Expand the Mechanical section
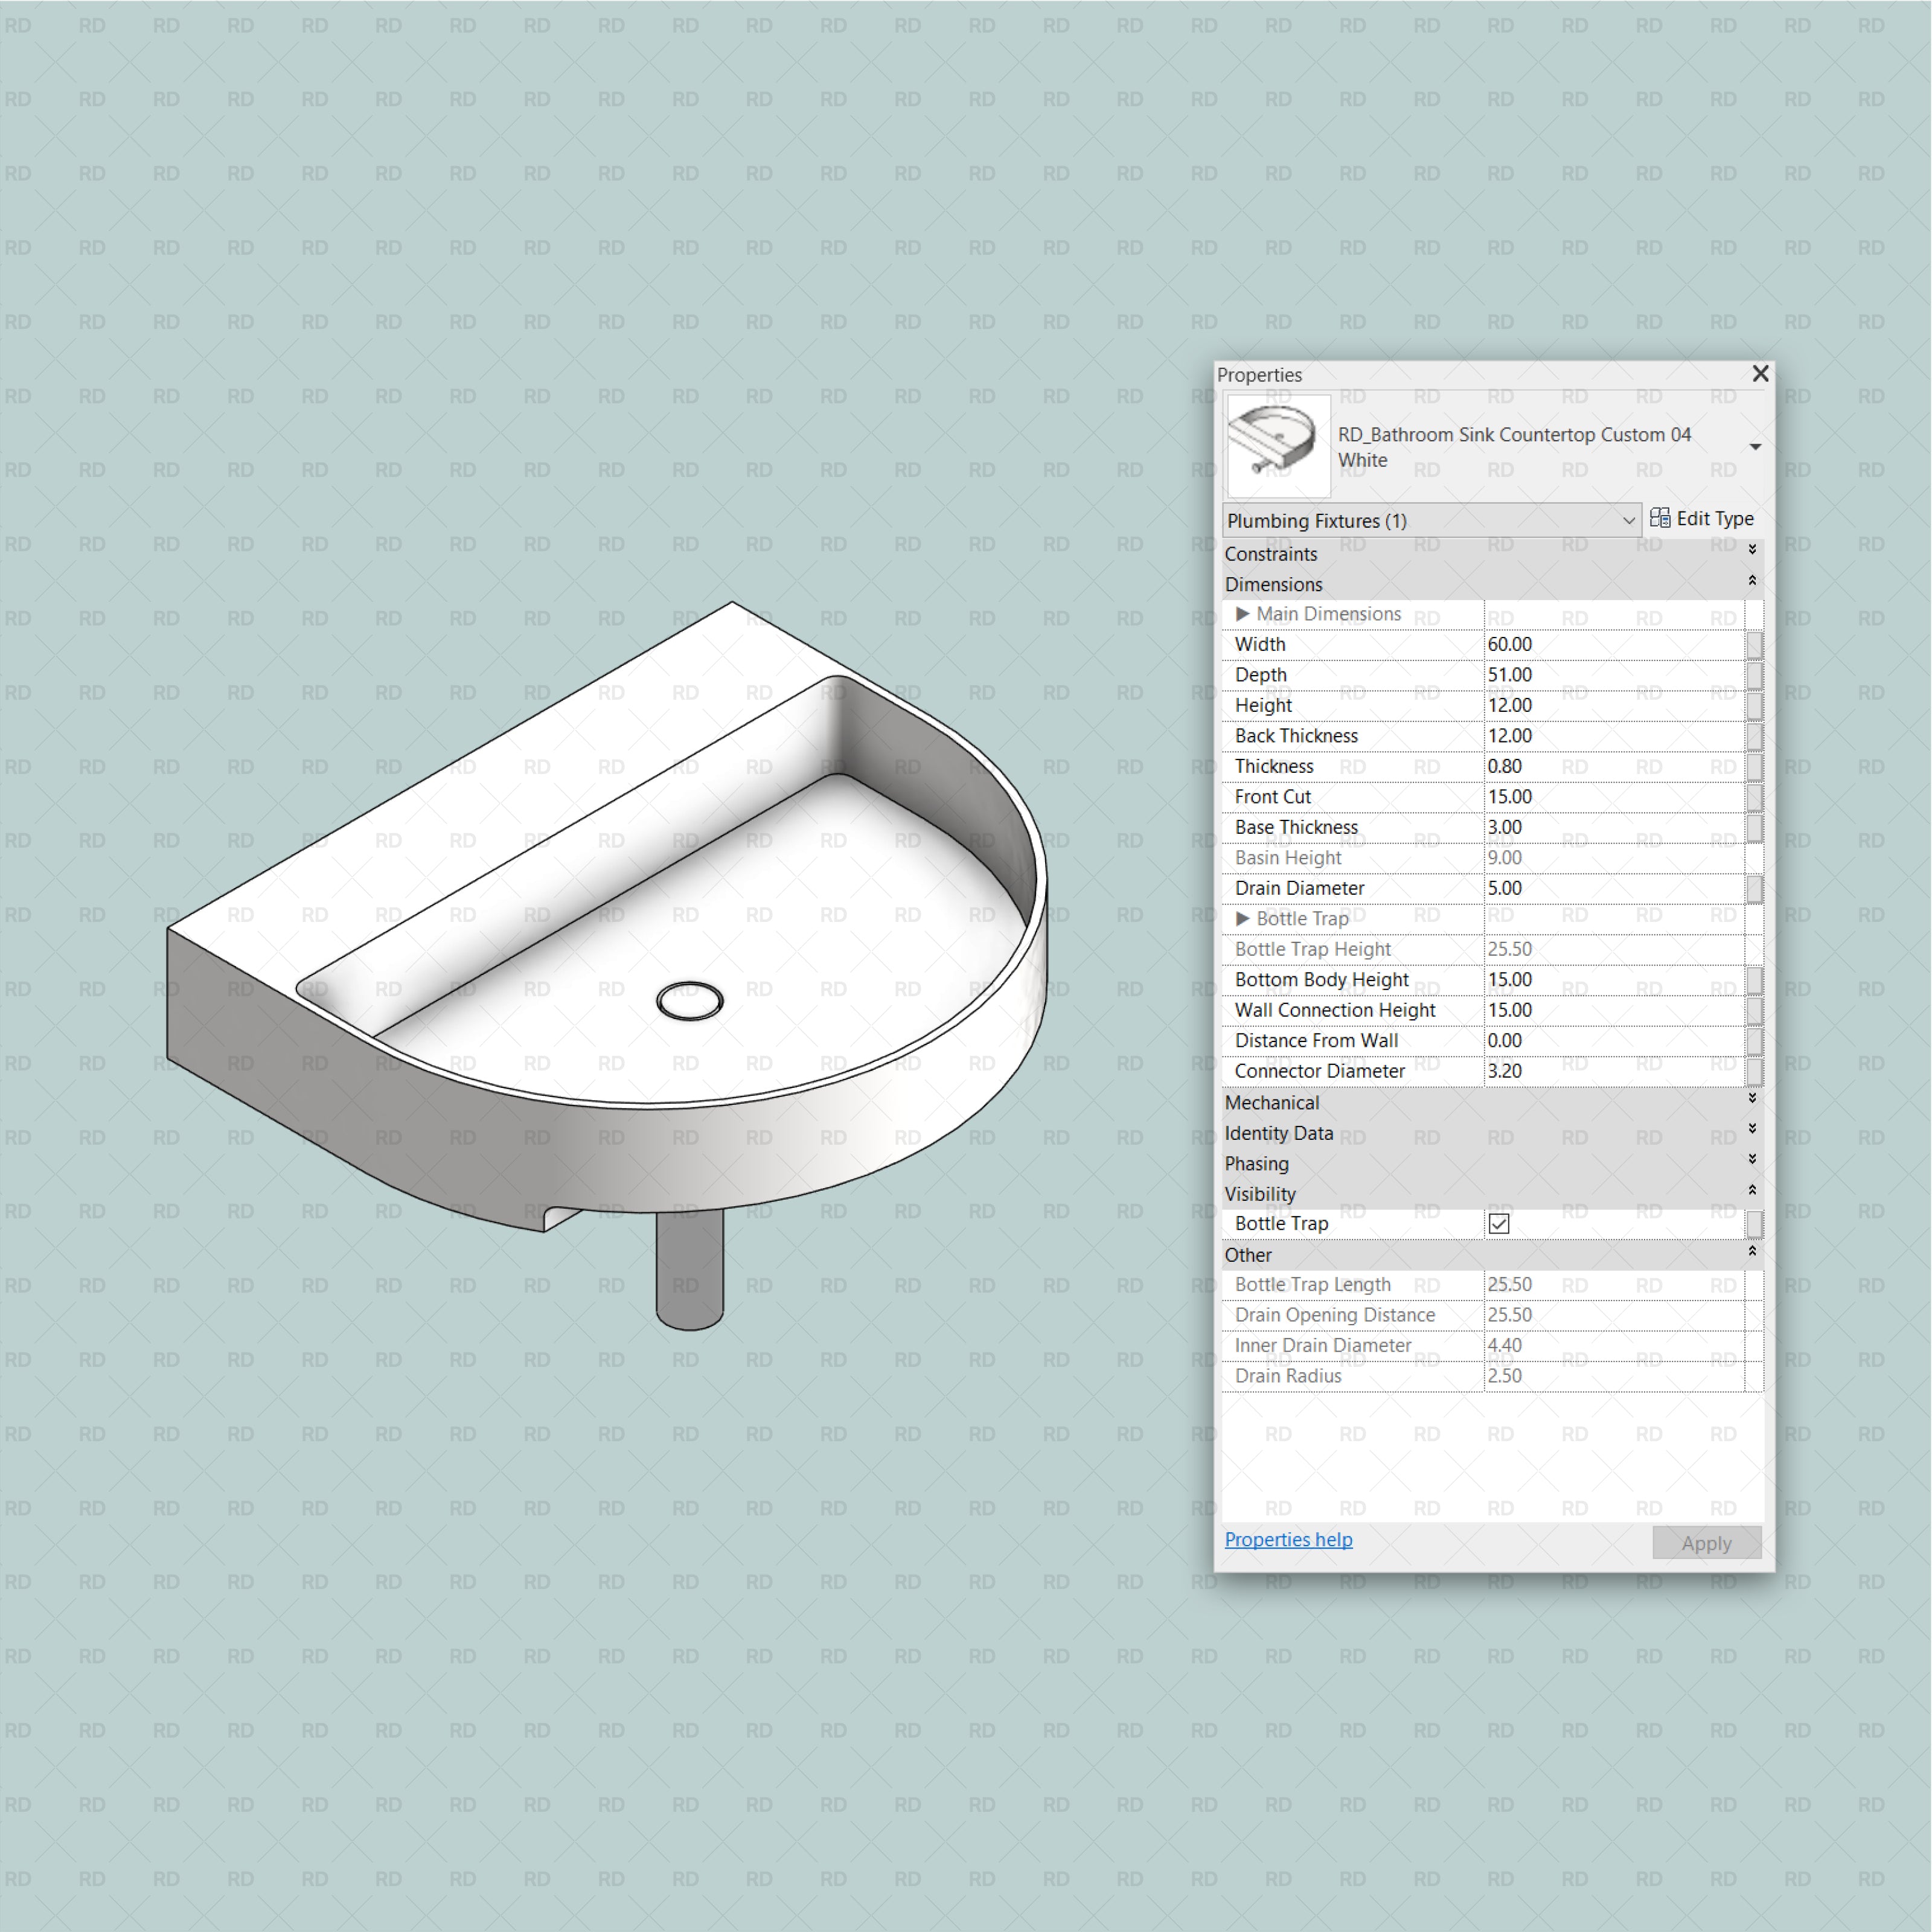 click(1752, 1099)
